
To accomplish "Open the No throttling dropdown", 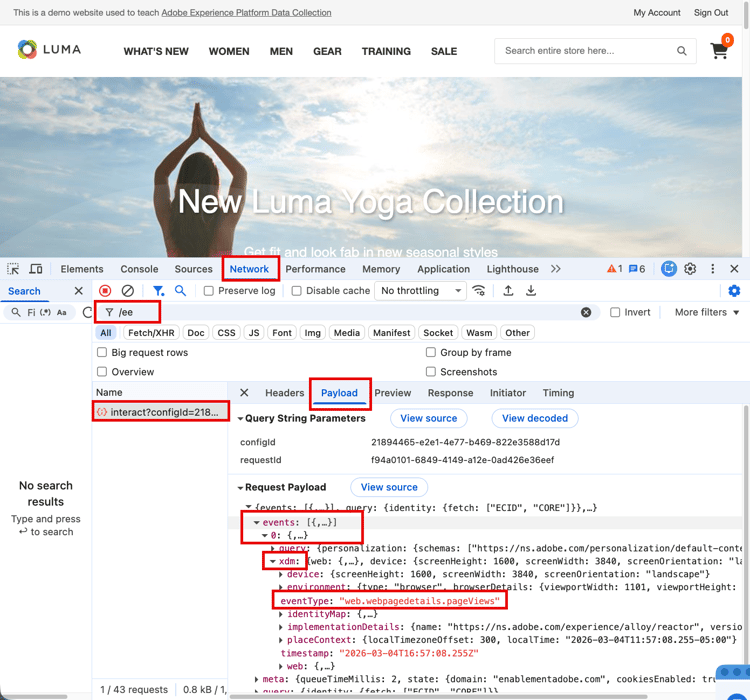I will (421, 291).
